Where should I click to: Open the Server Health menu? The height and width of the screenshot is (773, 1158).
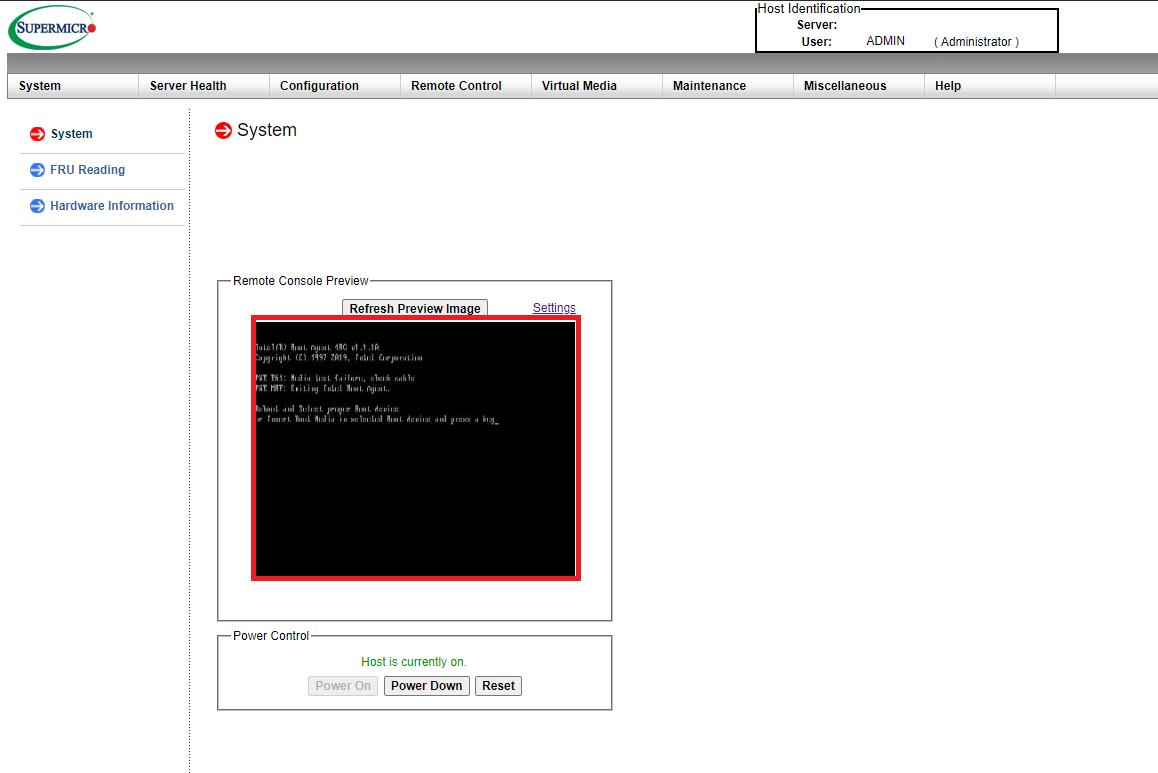(188, 86)
